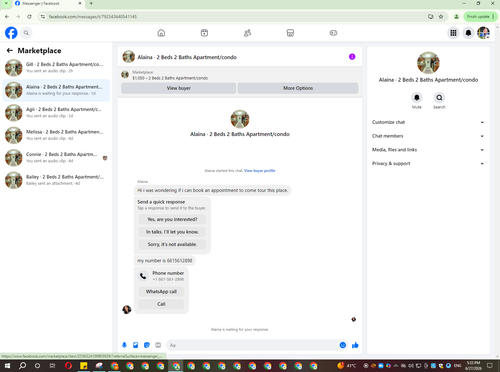Open the Gaming tab icon

(x=333, y=33)
